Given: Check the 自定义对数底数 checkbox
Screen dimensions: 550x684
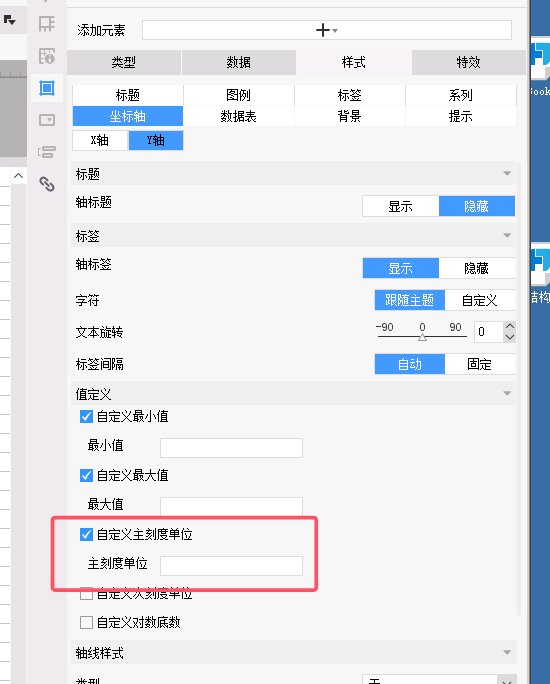Looking at the screenshot, I should click(86, 622).
